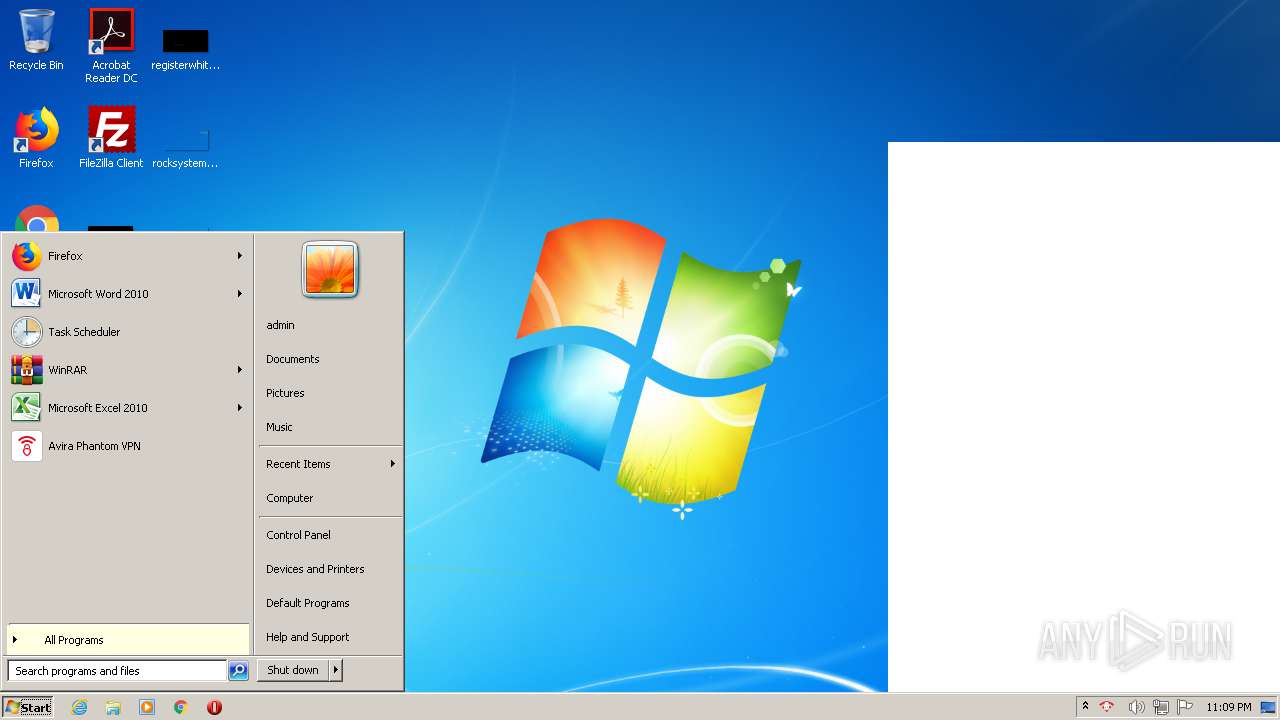Open Music from the Start menu
Screen dimensions: 1280x720
point(279,427)
